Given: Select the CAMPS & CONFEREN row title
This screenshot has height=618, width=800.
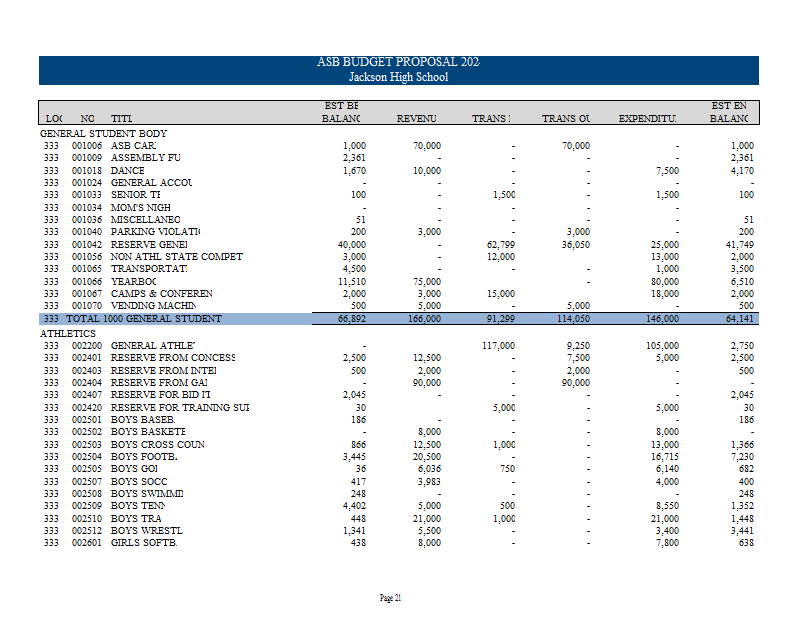Looking at the screenshot, I should coord(162,294).
